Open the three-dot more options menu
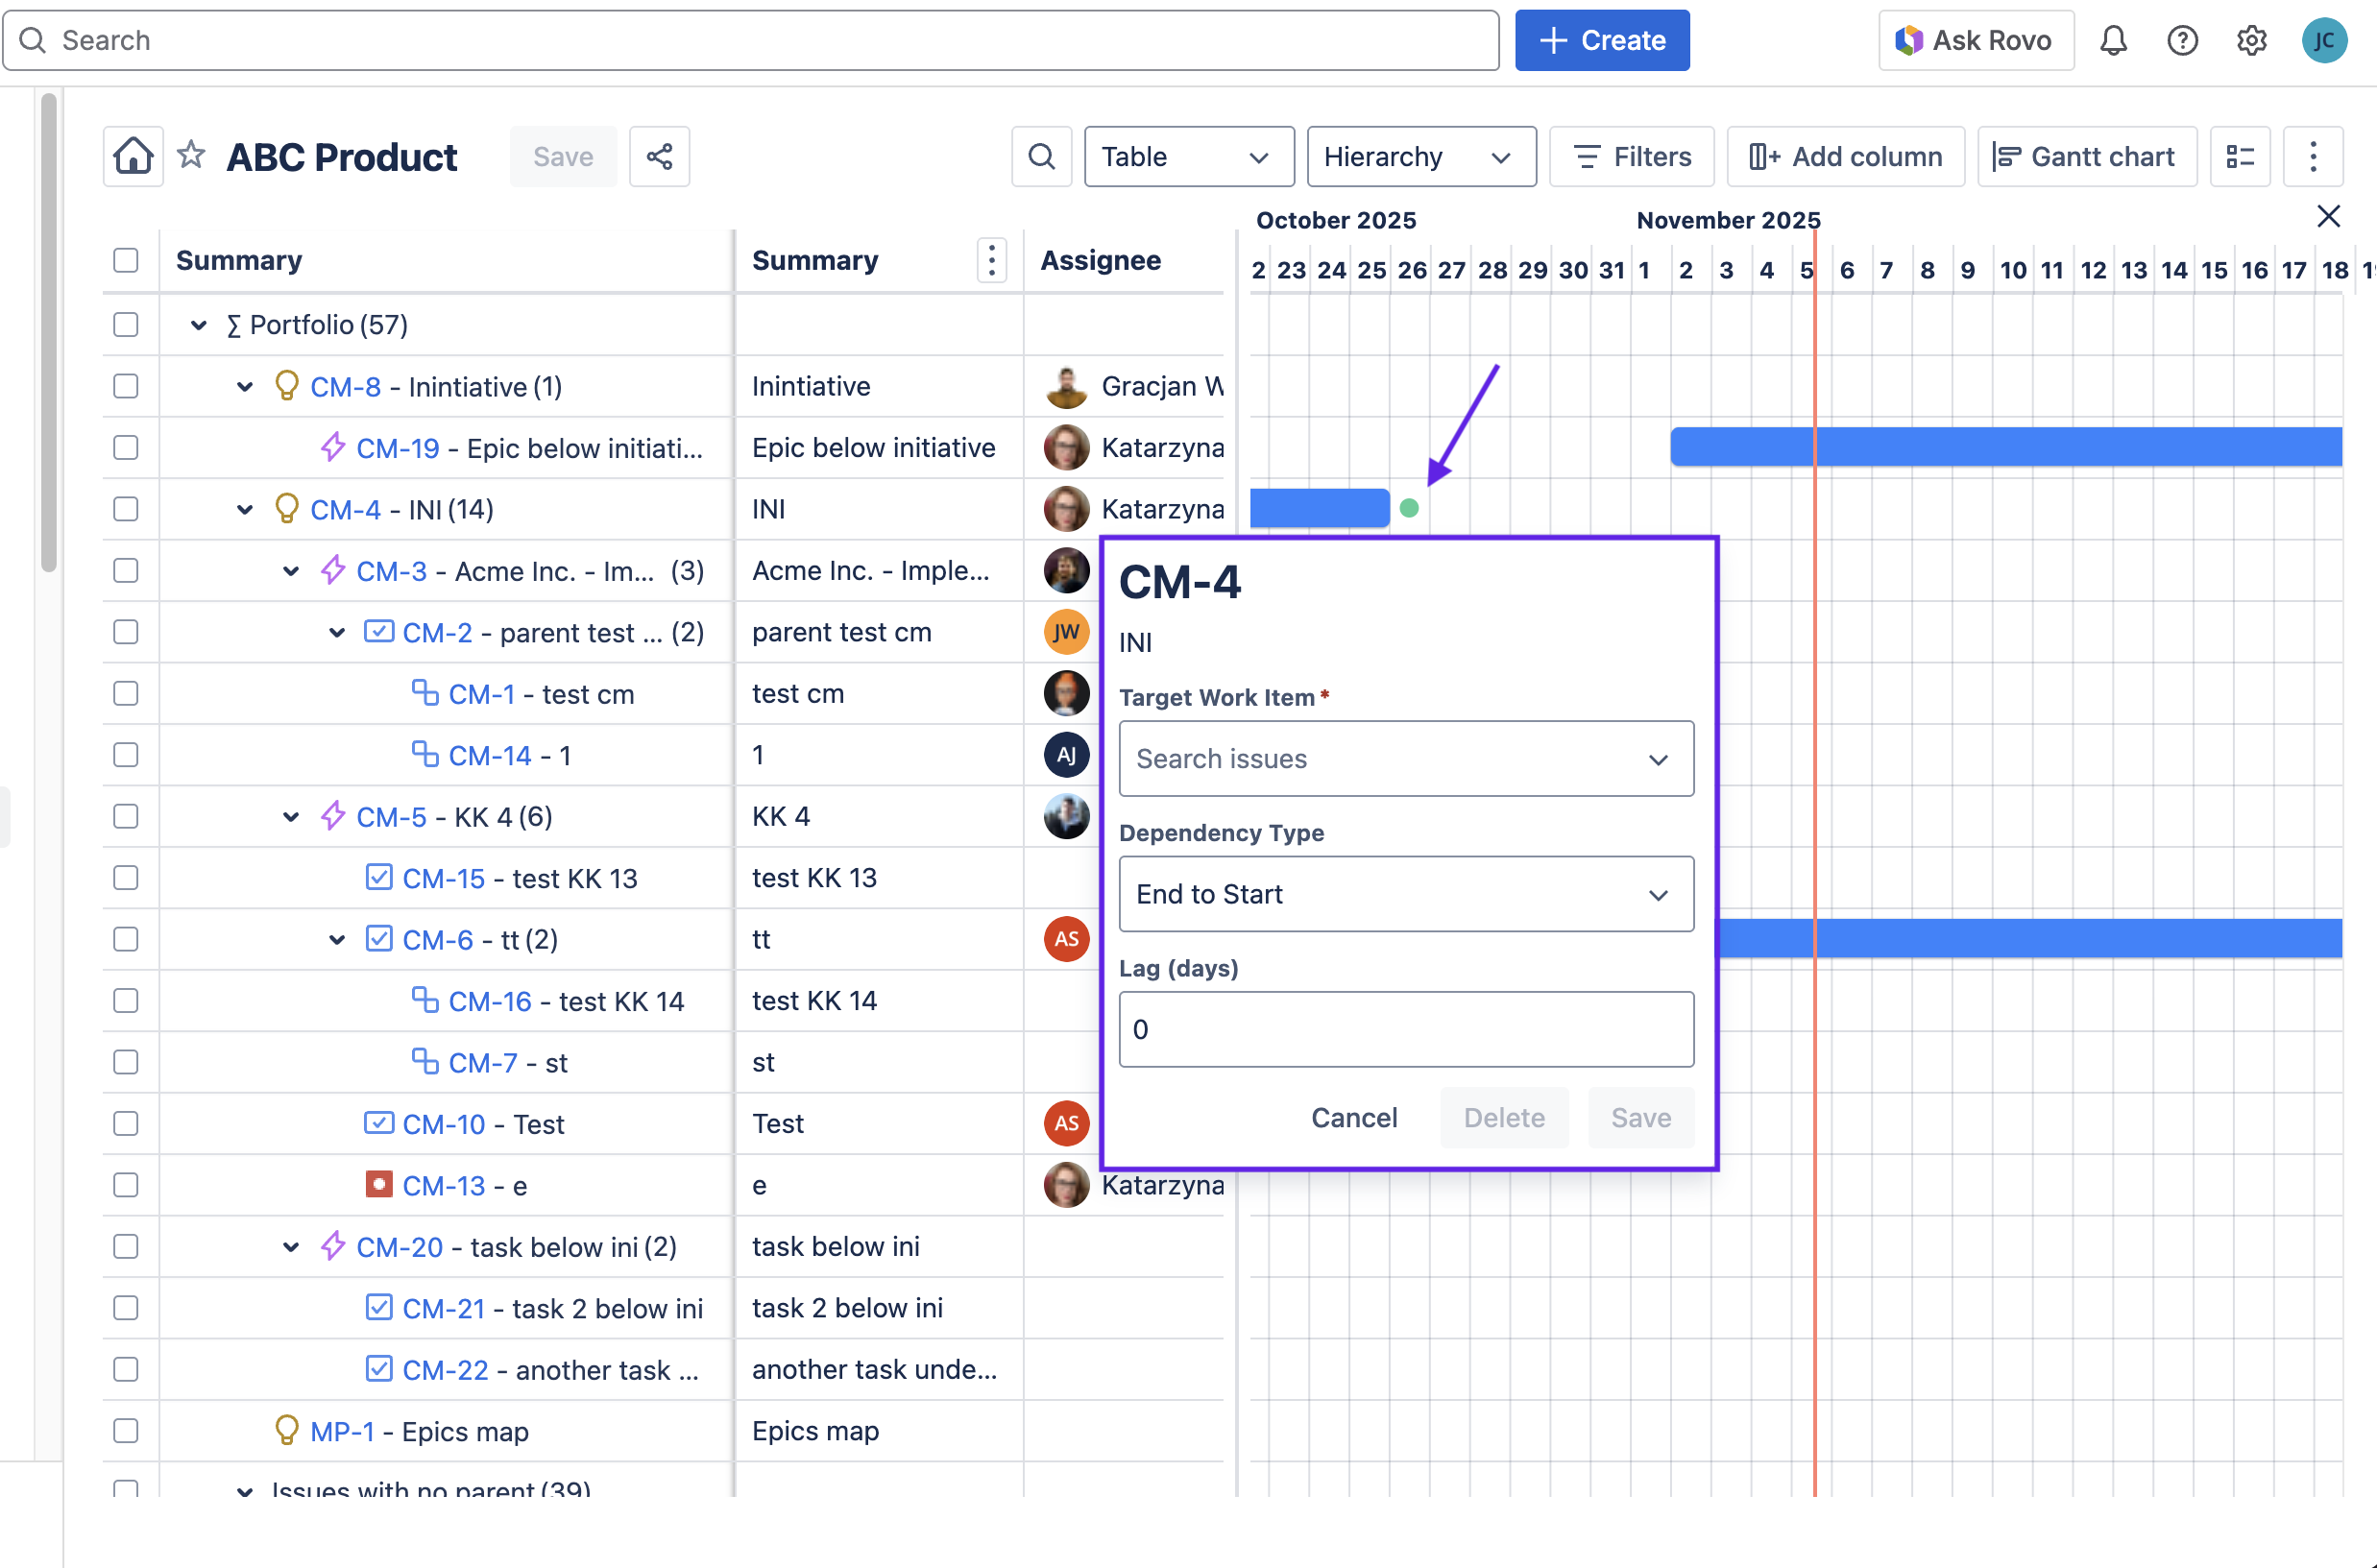Screen dimensions: 2377x1568 2313,156
